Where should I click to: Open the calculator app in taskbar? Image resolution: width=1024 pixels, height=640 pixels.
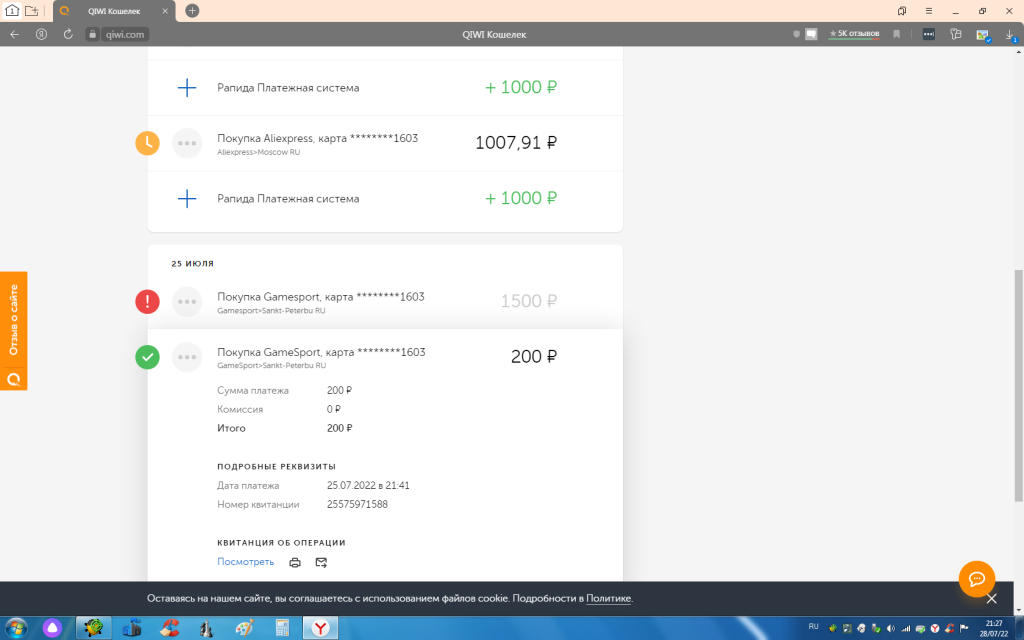coord(282,628)
